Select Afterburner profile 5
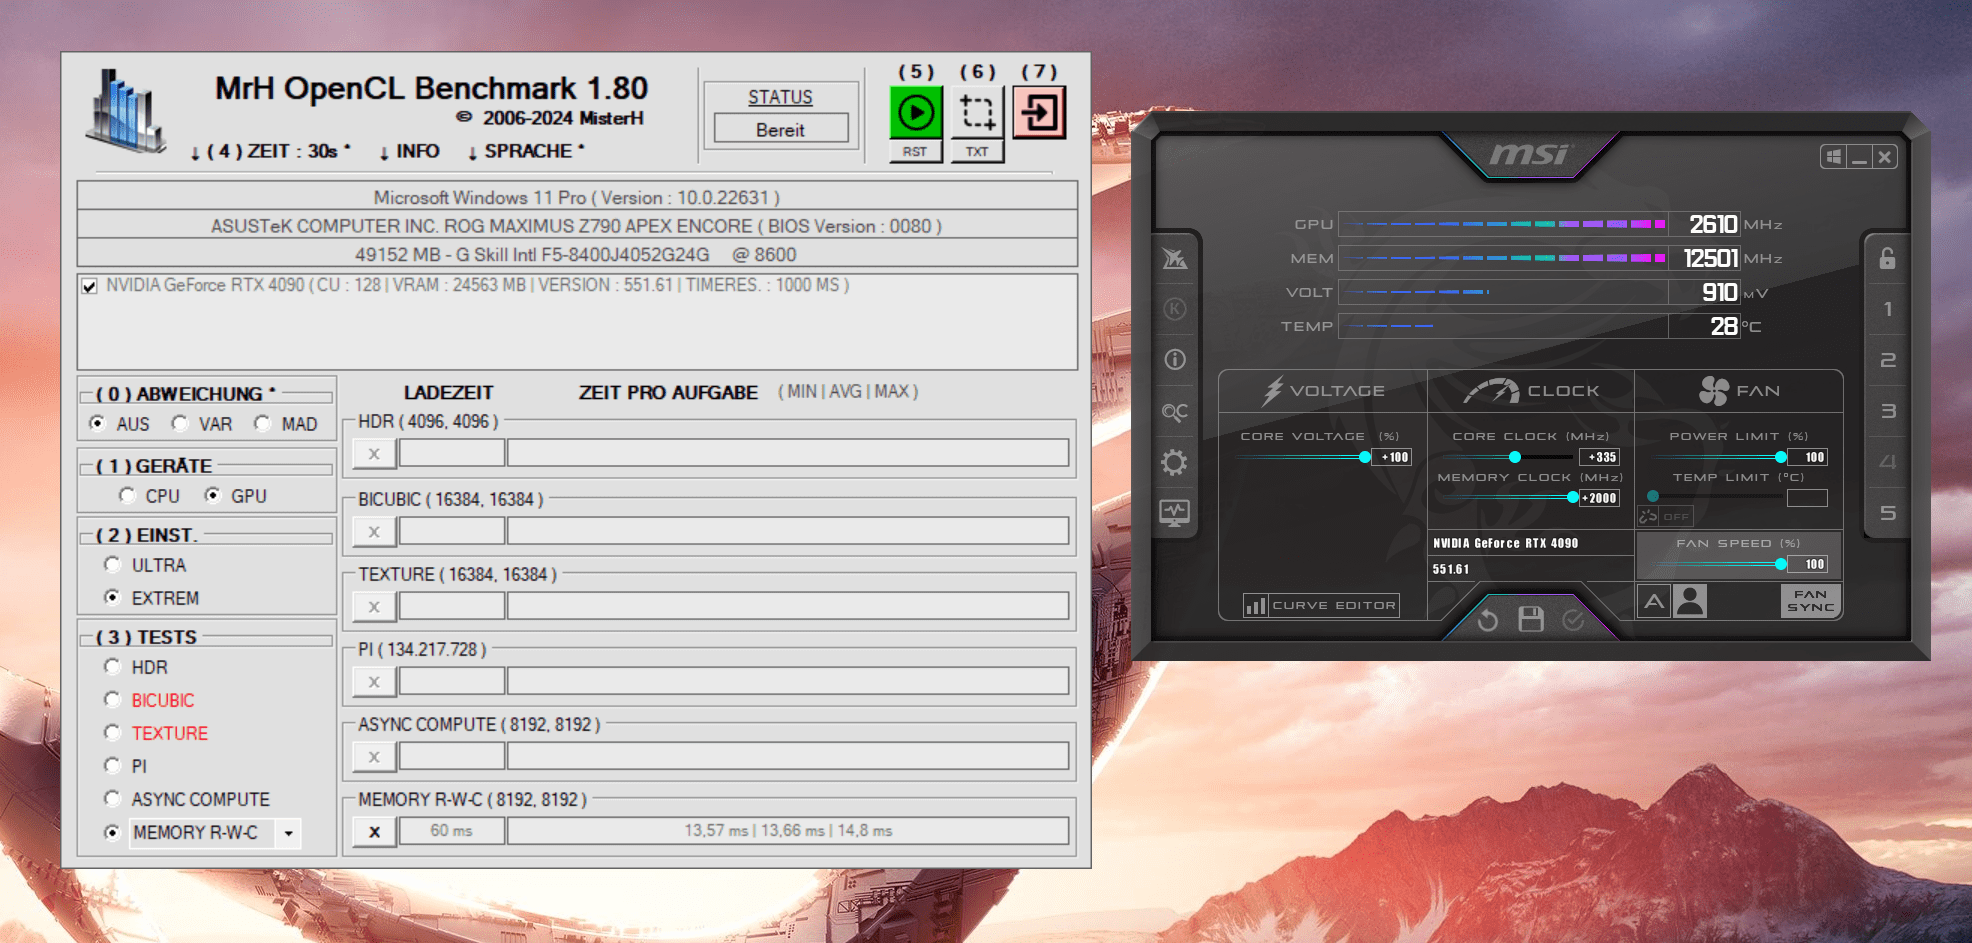Viewport: 1972px width, 943px height. point(1887,513)
